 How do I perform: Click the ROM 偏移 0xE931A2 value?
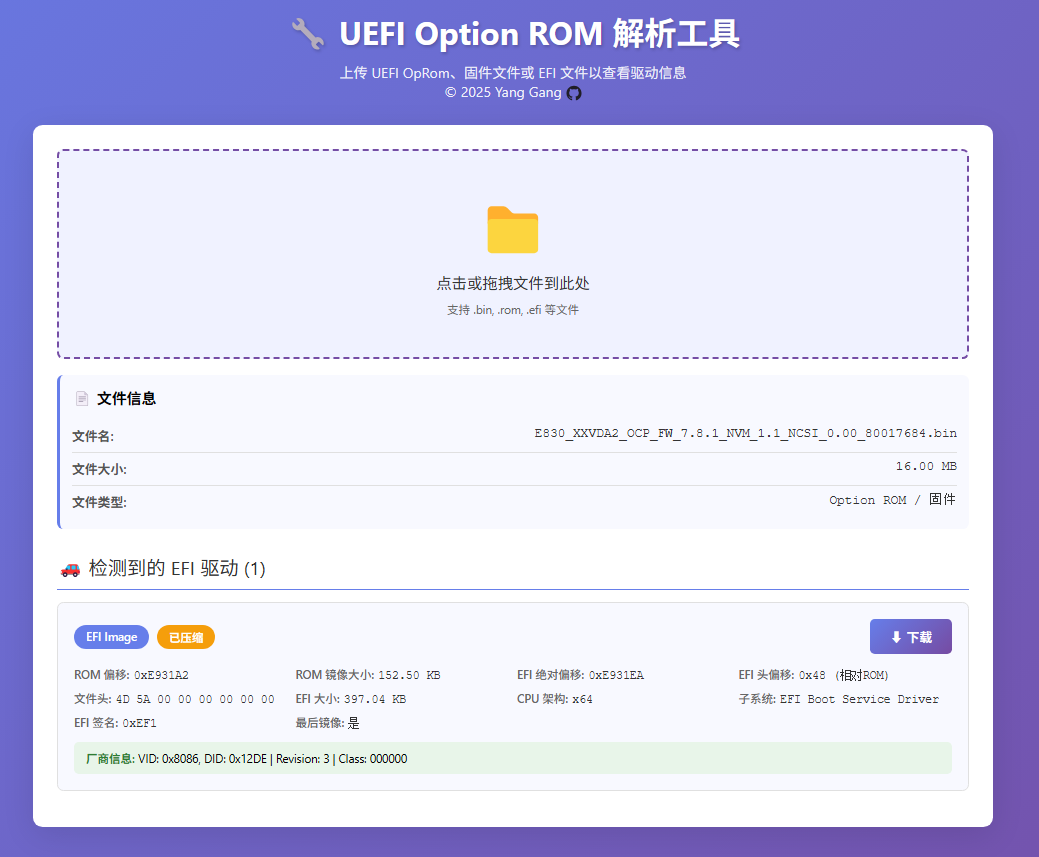click(161, 675)
